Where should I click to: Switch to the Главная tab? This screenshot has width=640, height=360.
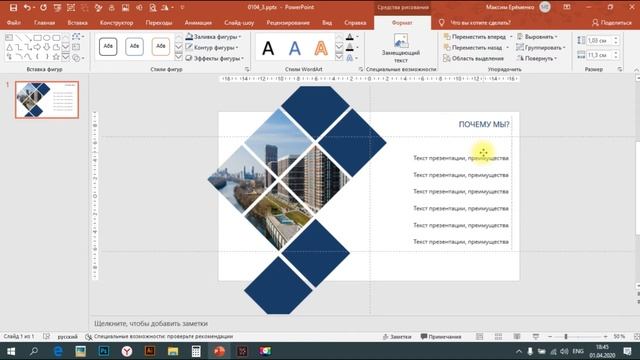[x=44, y=23]
